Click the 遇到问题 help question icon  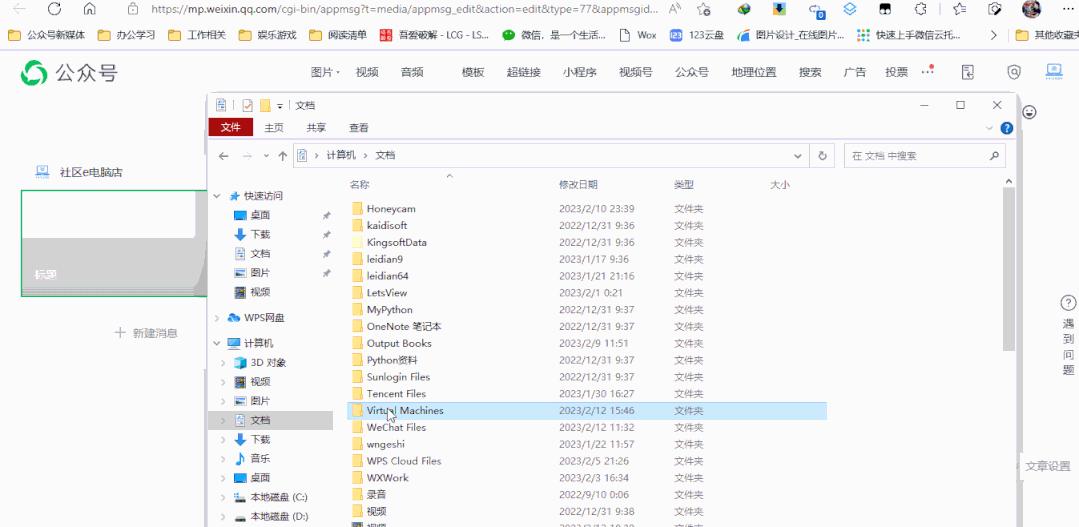click(x=1068, y=303)
